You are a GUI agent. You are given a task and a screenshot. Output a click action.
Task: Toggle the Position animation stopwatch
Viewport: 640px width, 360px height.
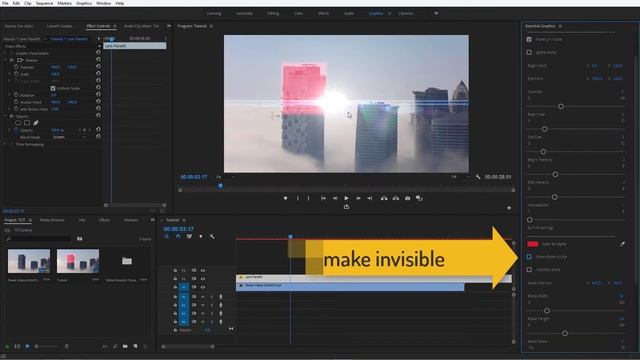click(x=16, y=67)
